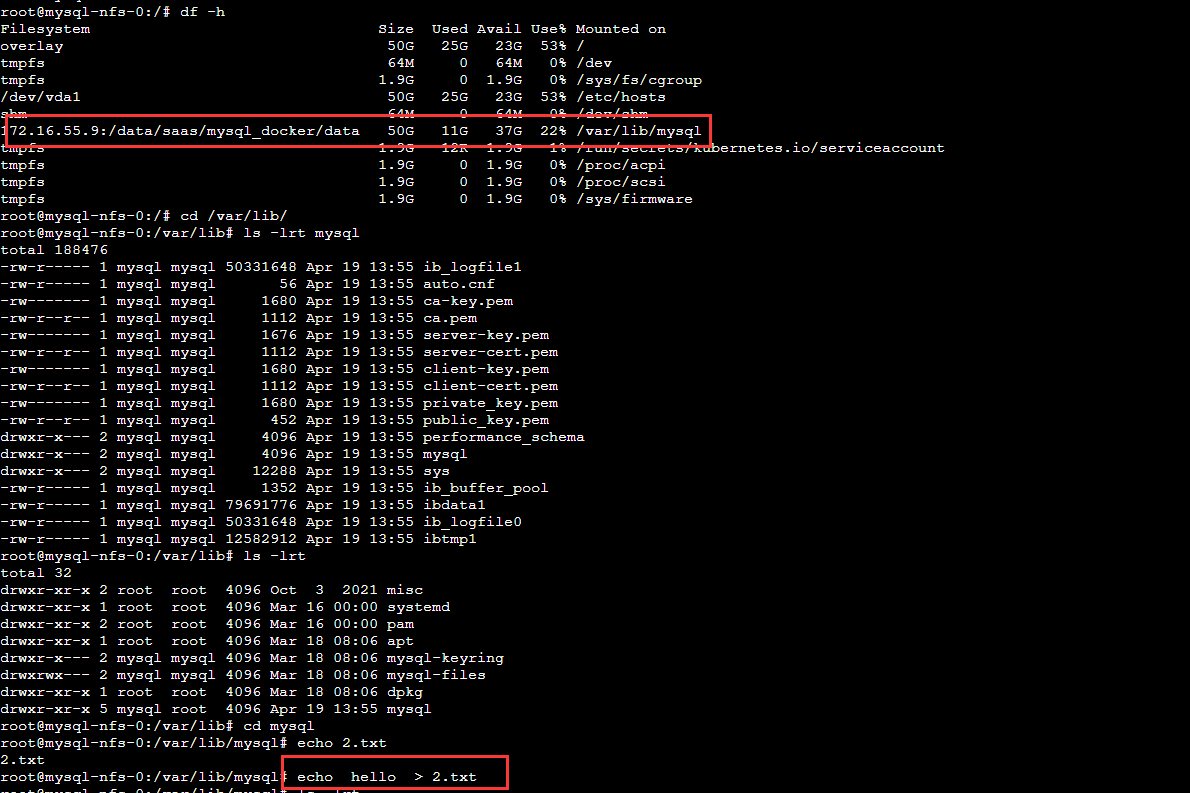Click the 'Mounted on' column header
1190x793 pixels.
pyautogui.click(x=620, y=29)
